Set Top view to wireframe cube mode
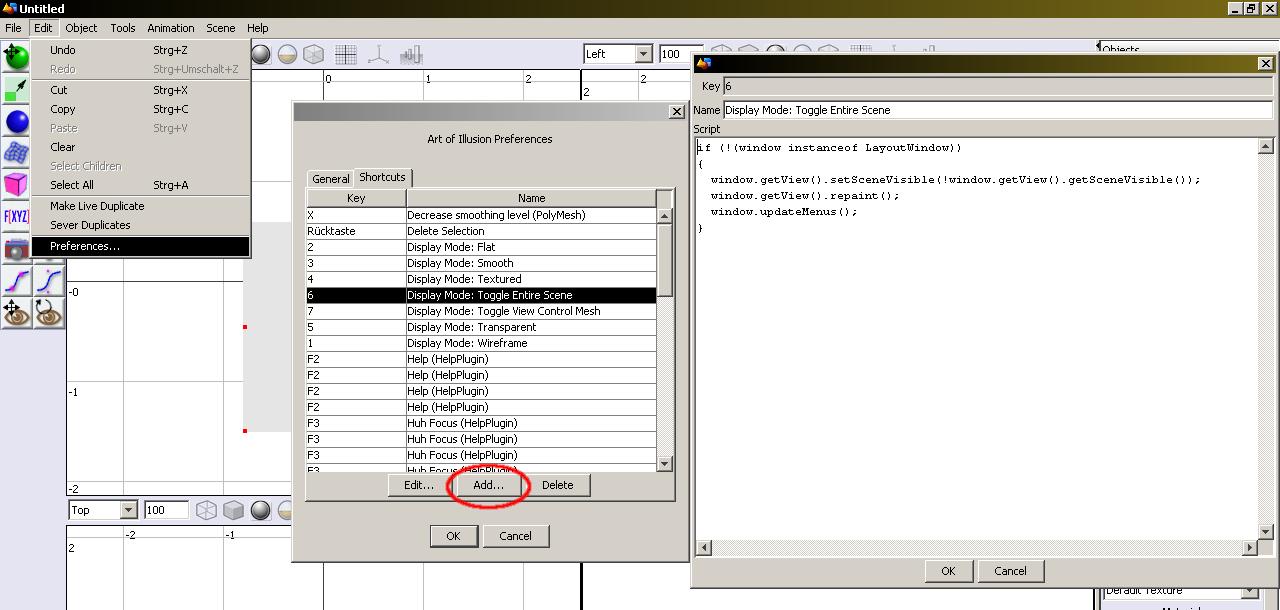The width and height of the screenshot is (1280, 610). (x=206, y=510)
